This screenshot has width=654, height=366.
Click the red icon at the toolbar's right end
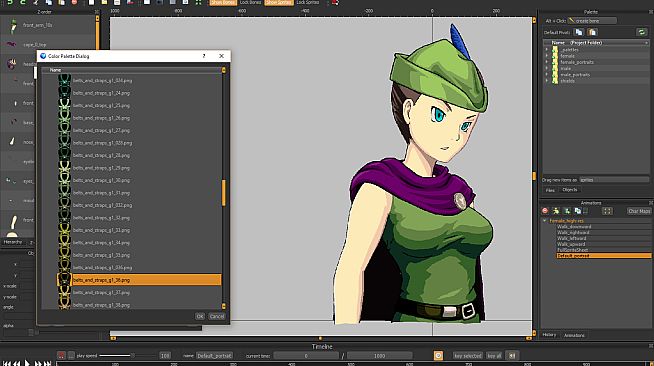point(335,2)
